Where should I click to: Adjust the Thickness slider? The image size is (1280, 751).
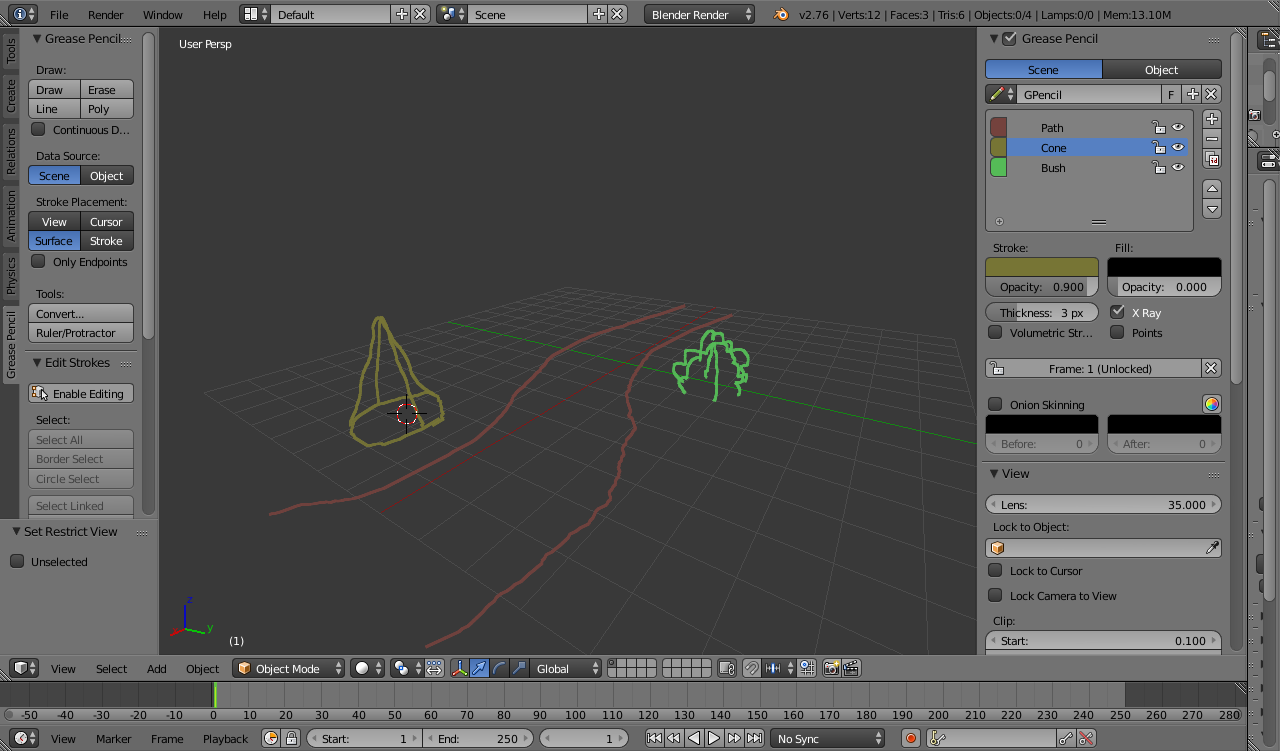click(1042, 313)
